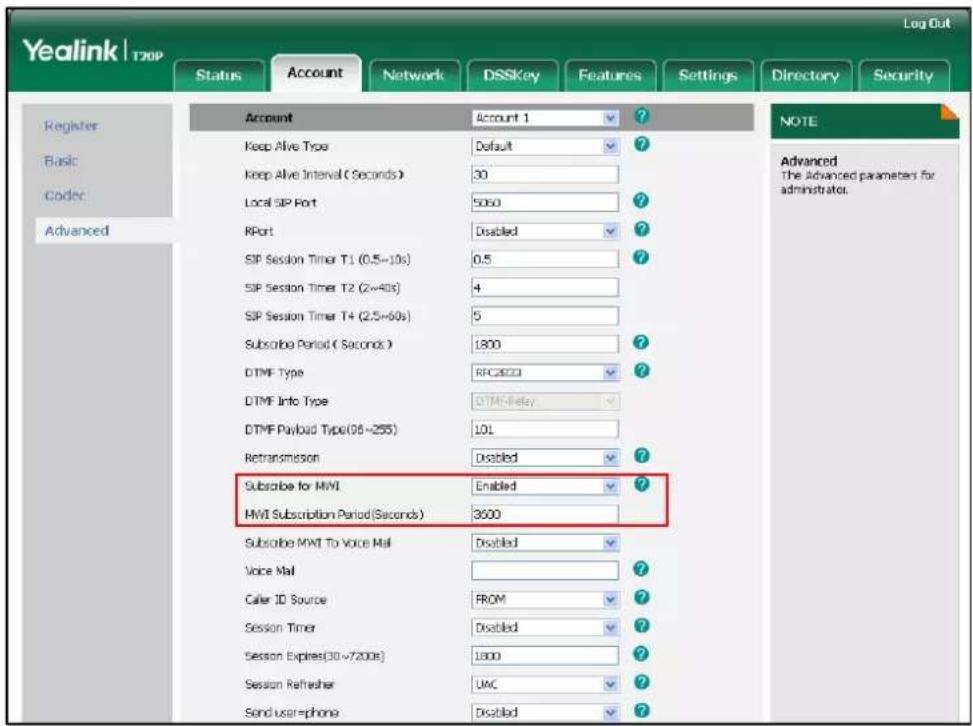Open the Security tab
Screen dimensions: 973x726
pos(904,76)
